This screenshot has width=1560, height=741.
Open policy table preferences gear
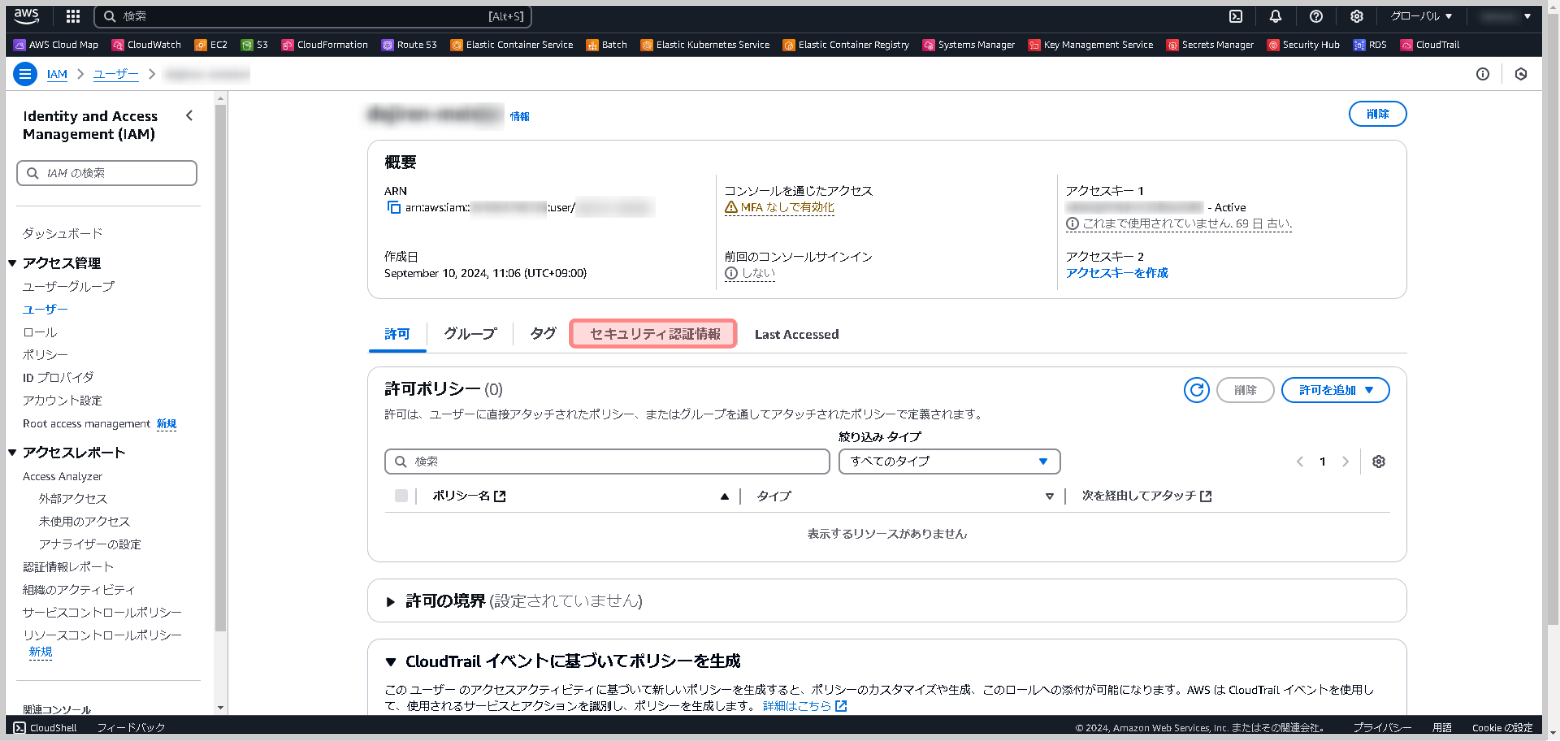click(1379, 462)
